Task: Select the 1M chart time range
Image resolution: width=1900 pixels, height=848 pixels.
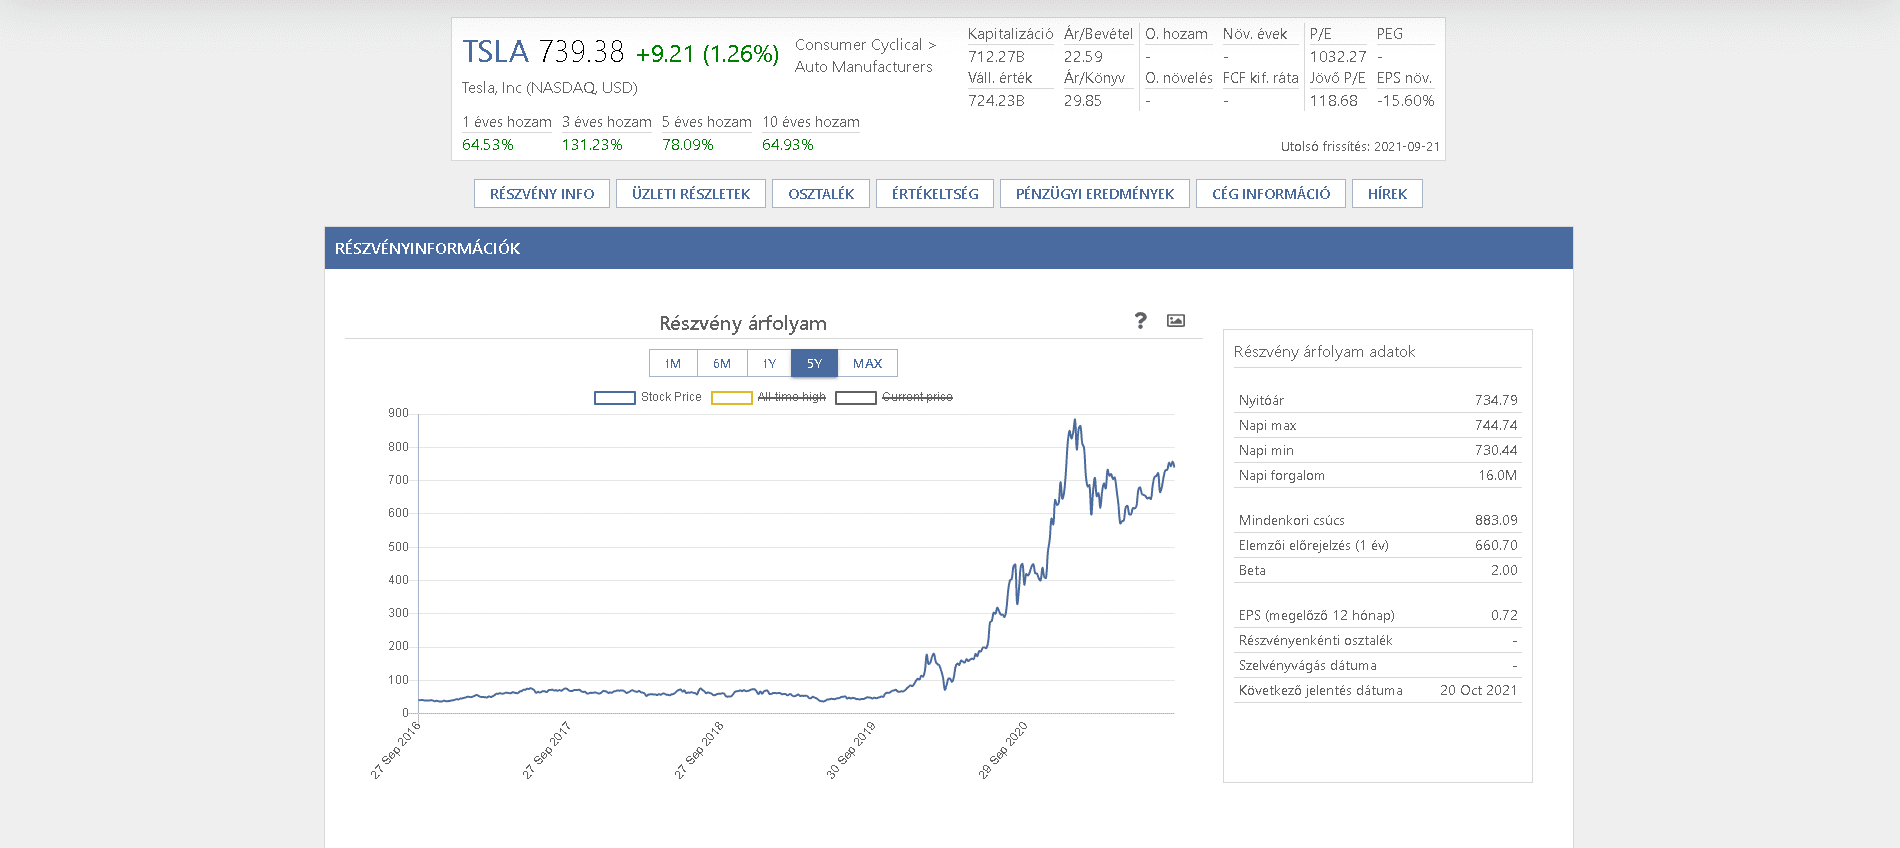Action: click(673, 363)
